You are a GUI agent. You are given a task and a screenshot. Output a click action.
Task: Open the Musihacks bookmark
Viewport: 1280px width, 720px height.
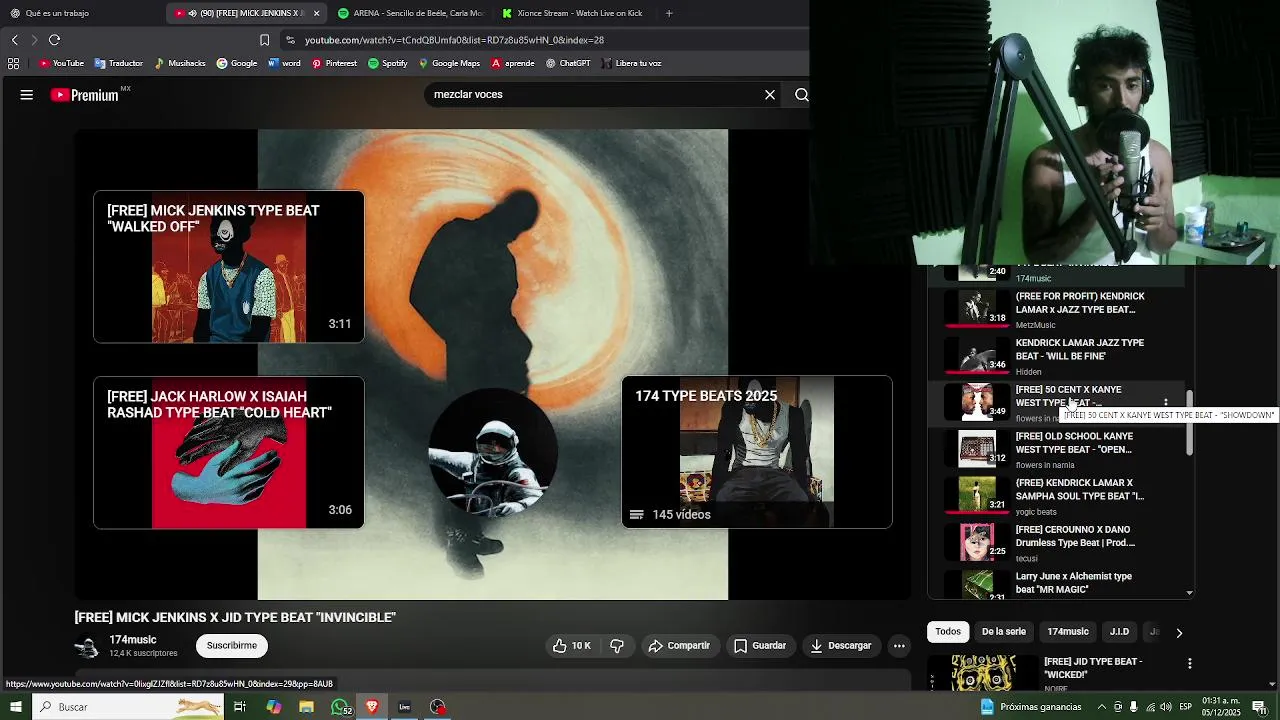coord(179,63)
